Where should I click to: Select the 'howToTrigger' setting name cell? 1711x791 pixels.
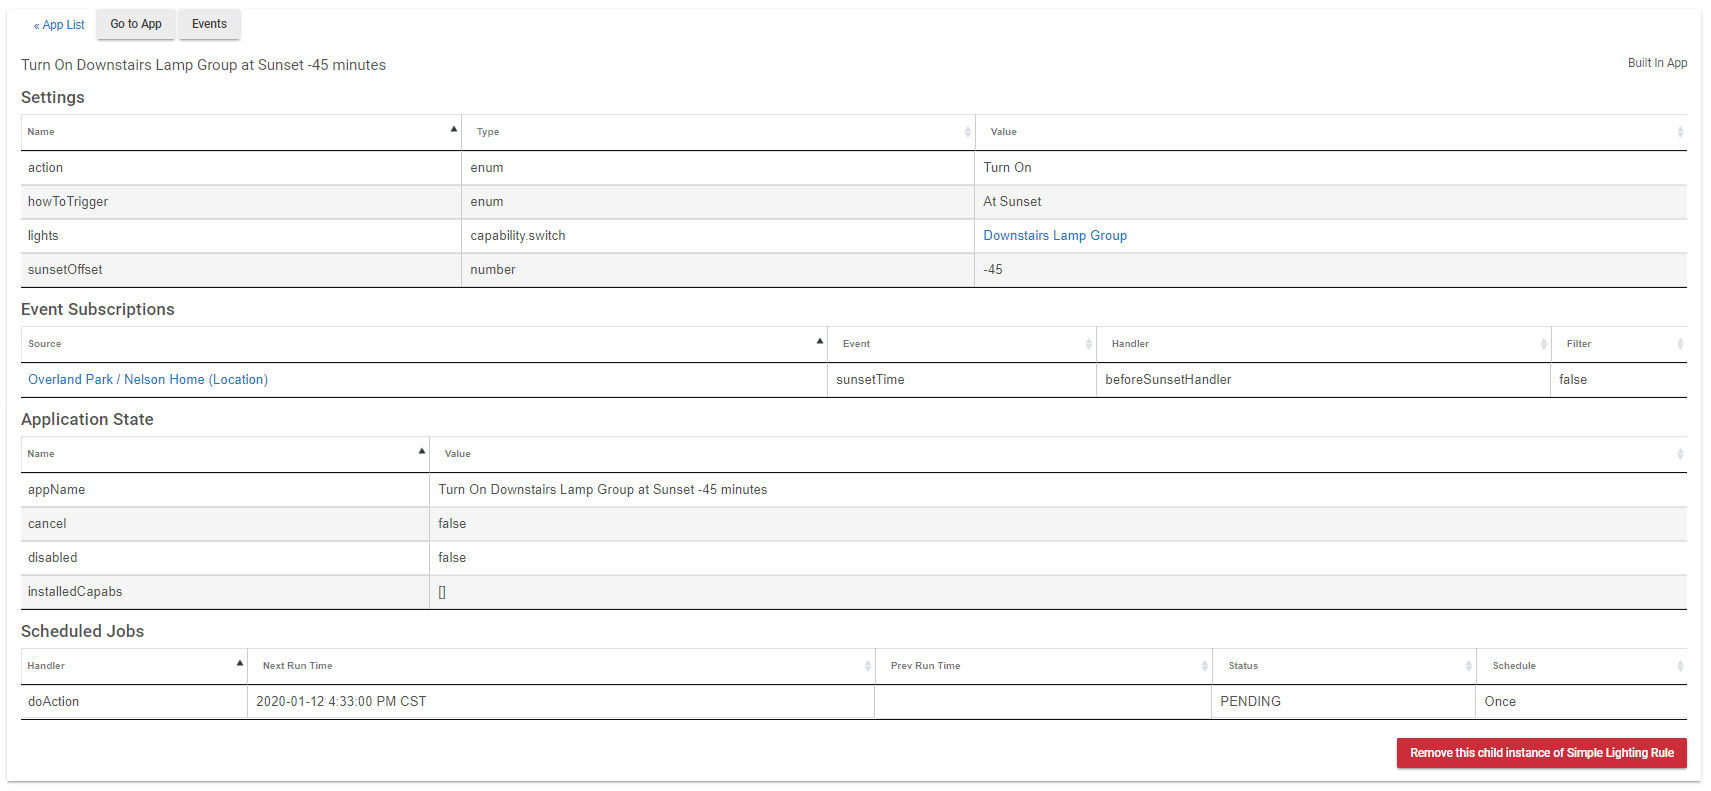tap(241, 202)
